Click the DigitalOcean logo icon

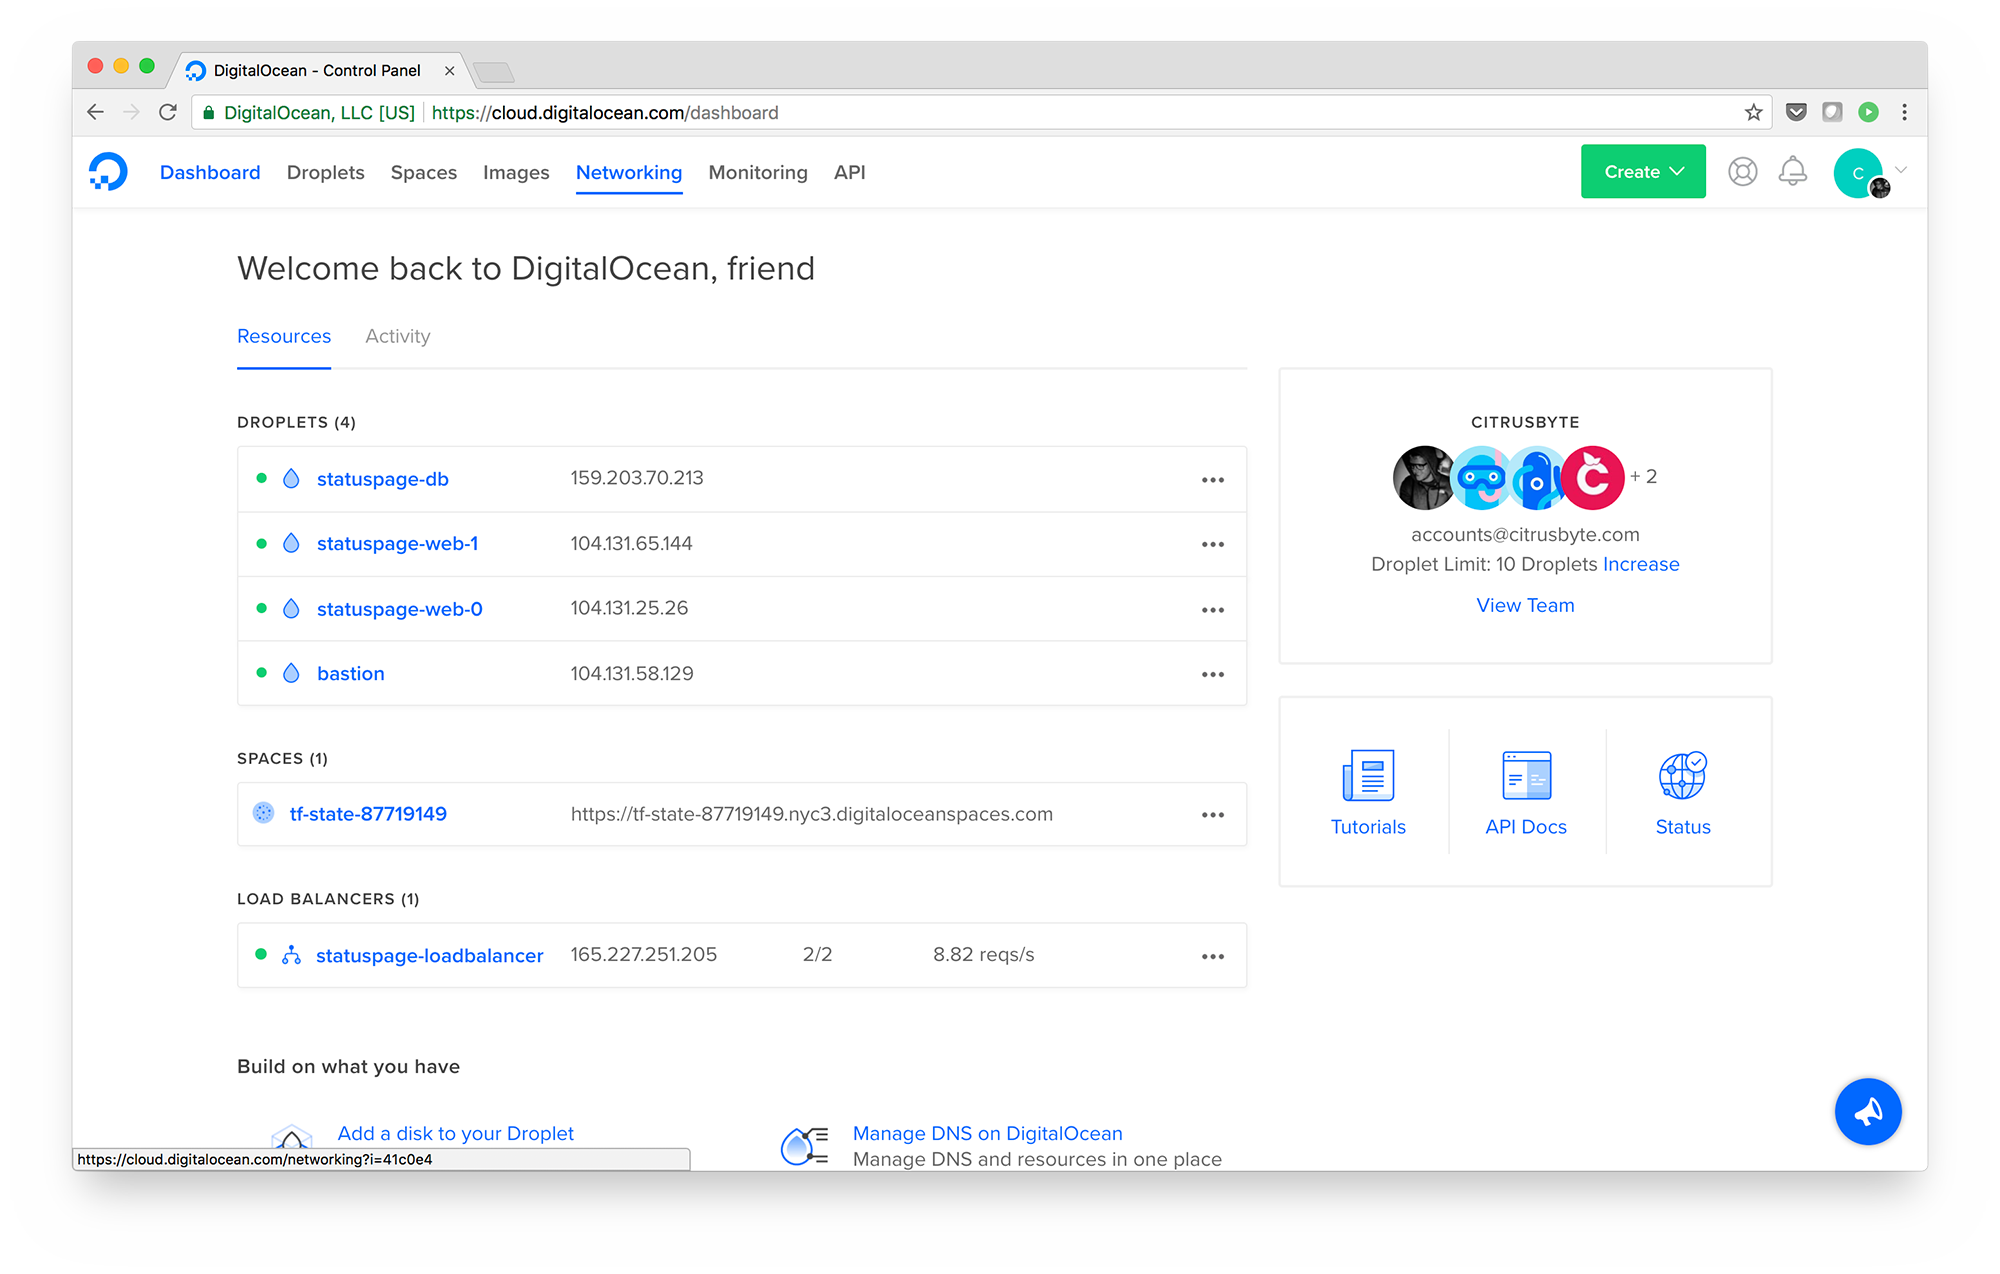click(108, 172)
